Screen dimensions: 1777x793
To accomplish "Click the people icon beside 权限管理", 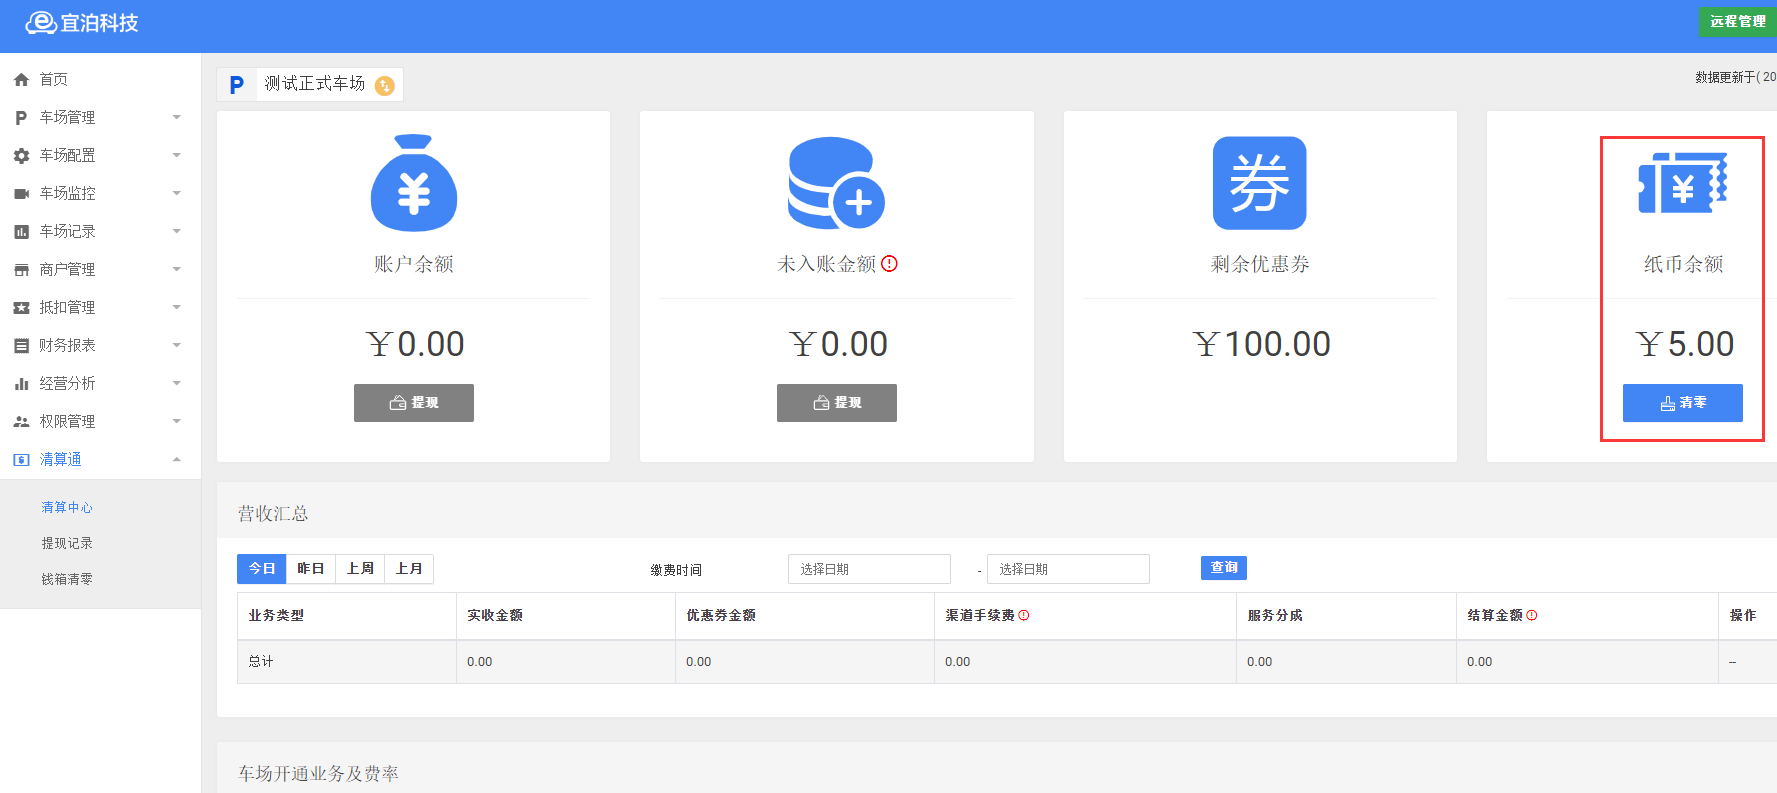I will [x=21, y=422].
